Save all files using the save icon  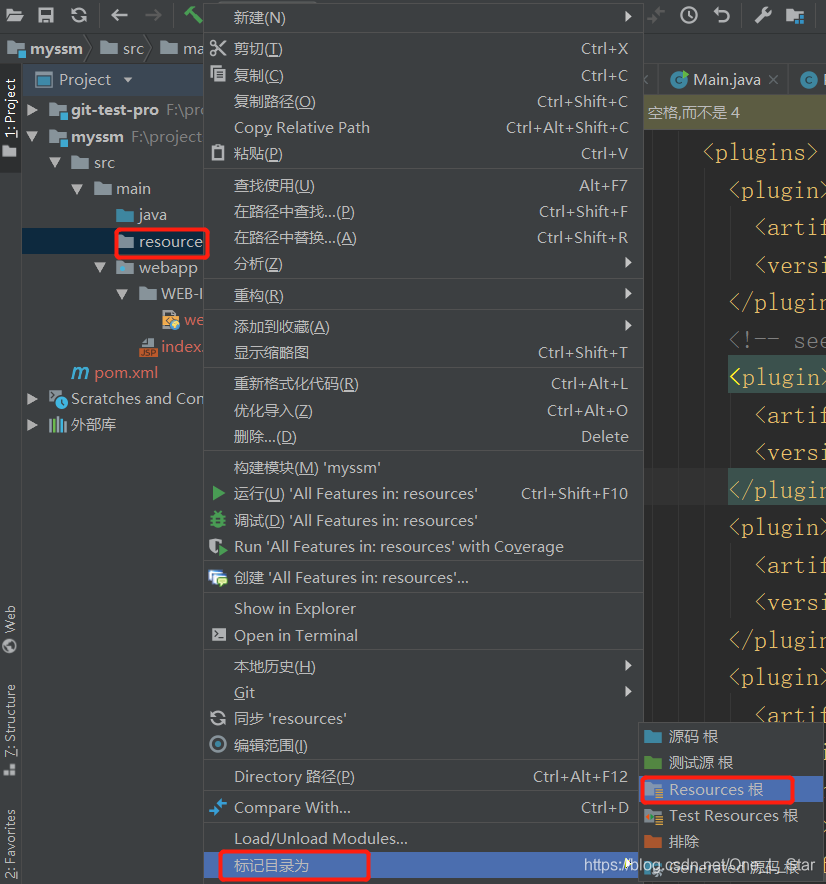point(44,15)
